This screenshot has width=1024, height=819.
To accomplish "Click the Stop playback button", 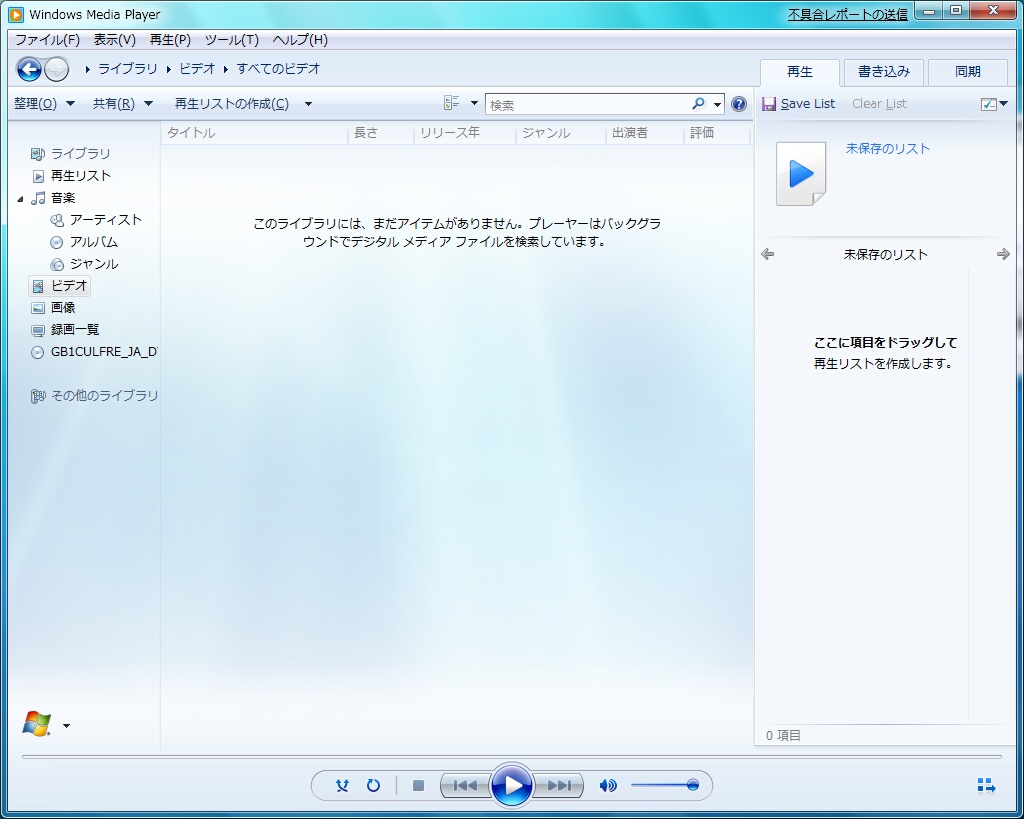I will coord(419,785).
